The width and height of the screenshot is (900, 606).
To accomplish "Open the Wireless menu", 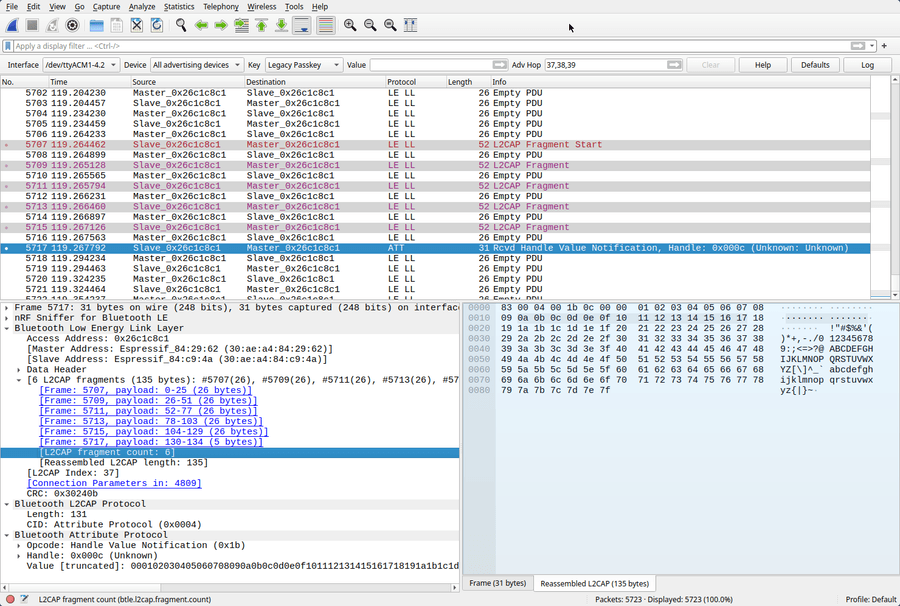I will (x=261, y=6).
